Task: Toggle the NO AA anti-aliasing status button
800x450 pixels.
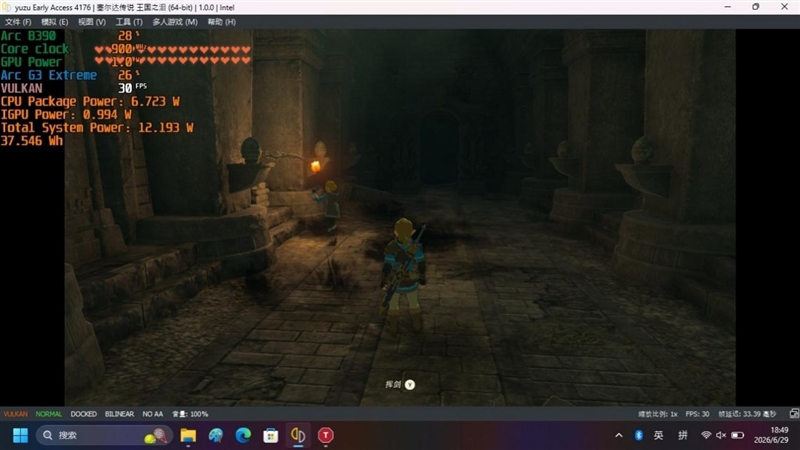Action: tap(153, 414)
